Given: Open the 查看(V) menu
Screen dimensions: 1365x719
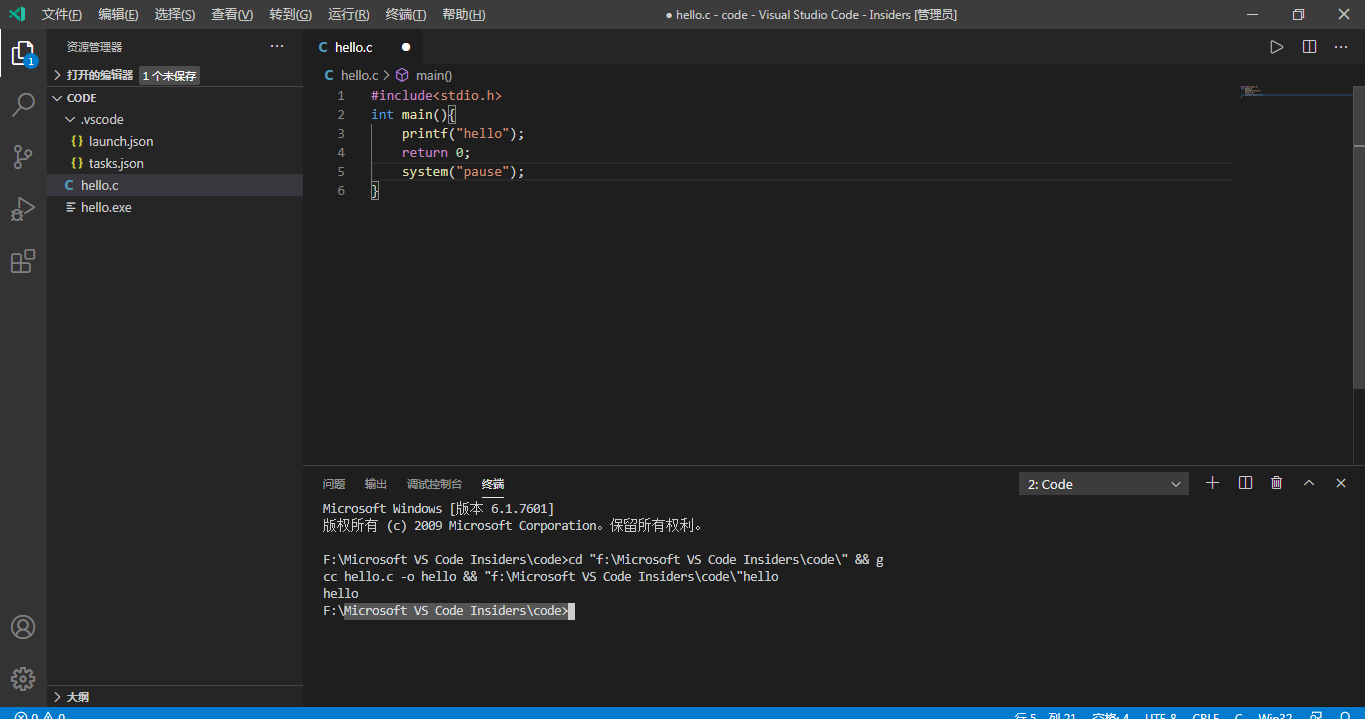Looking at the screenshot, I should point(232,15).
